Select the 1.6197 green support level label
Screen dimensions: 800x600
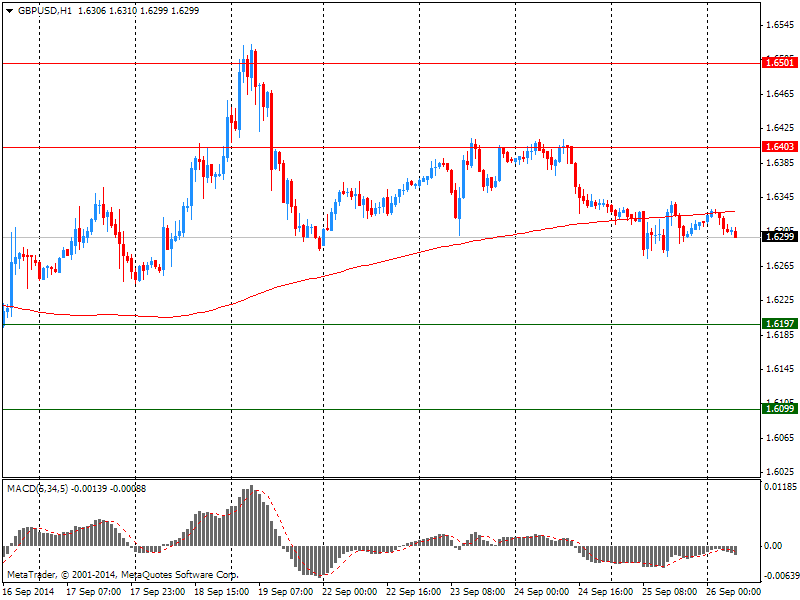(x=780, y=323)
